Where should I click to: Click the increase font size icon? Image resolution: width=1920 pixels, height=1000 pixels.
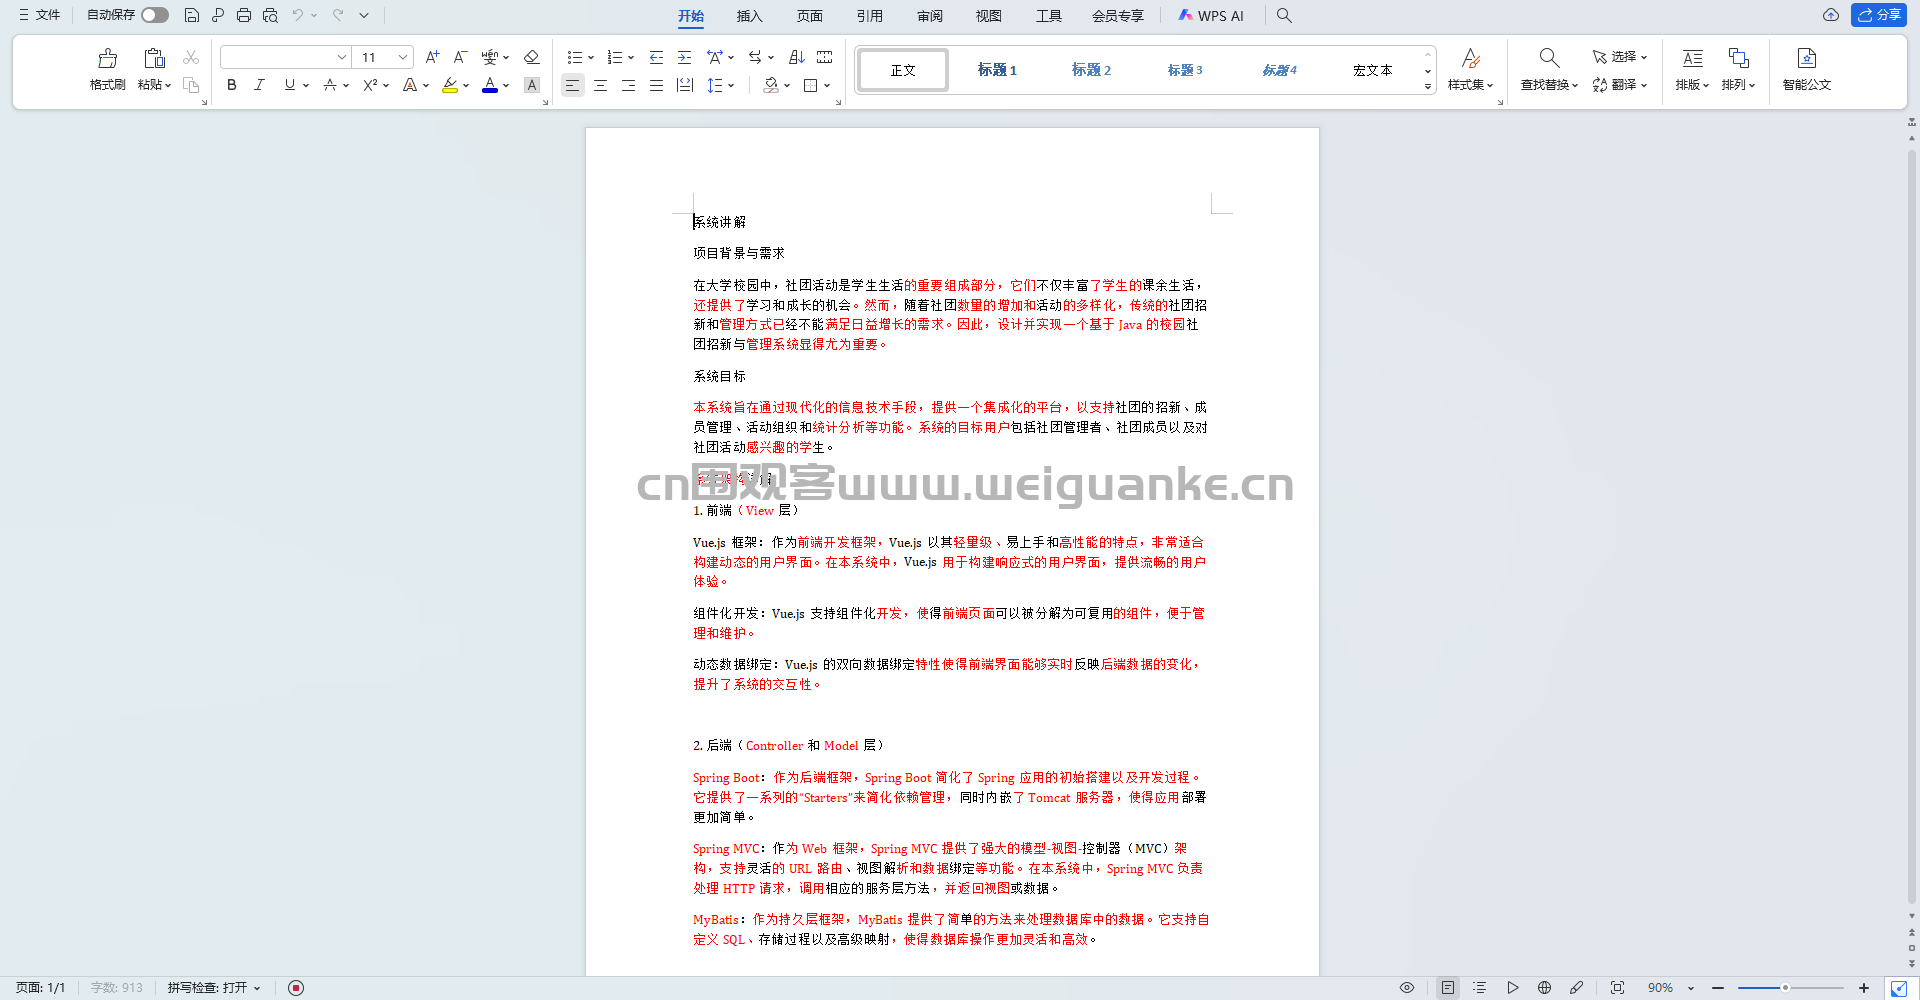point(432,57)
